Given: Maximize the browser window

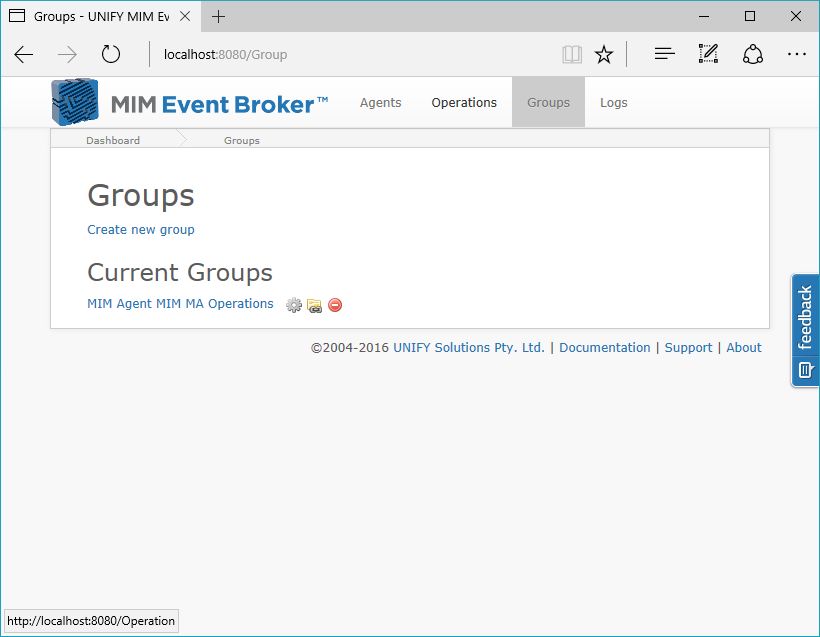Looking at the screenshot, I should point(750,16).
